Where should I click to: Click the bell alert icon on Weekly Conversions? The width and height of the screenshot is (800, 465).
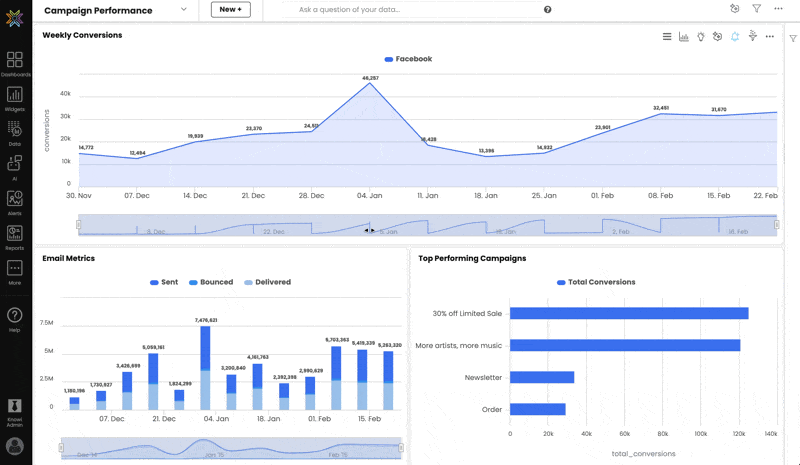[735, 37]
